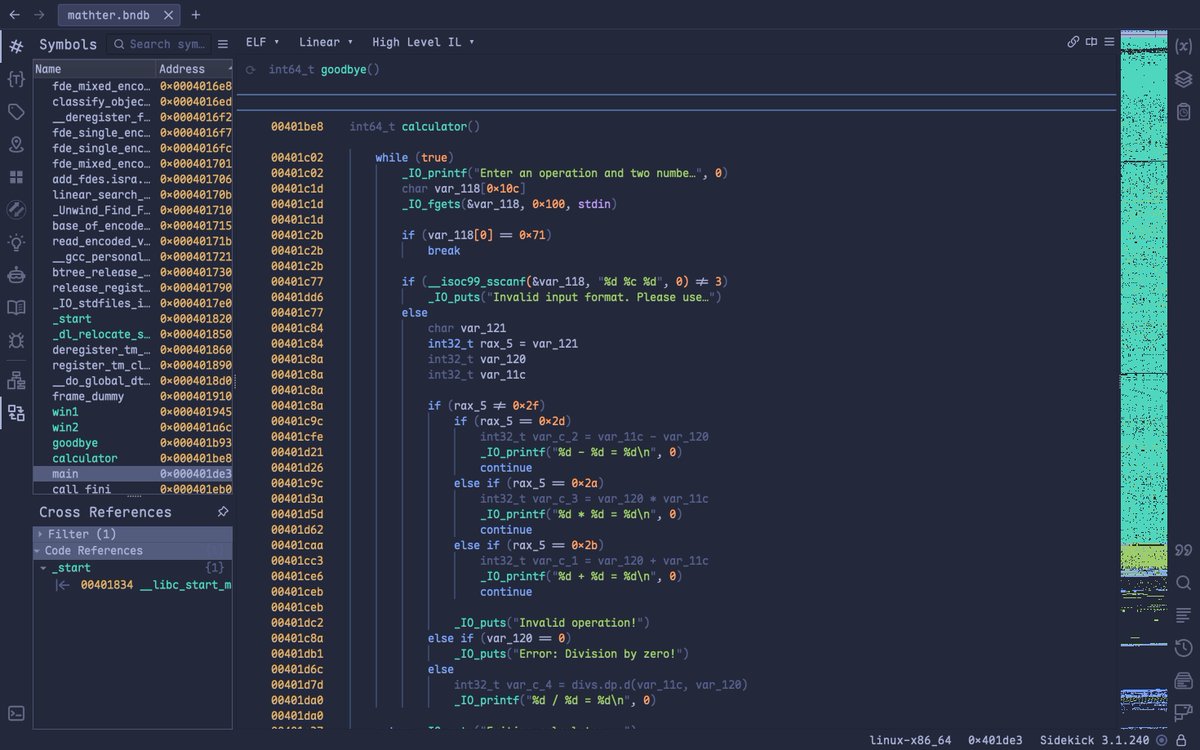This screenshot has height=750, width=1200.
Task: Open the text-lines icon in right sidebar
Action: (1184, 614)
